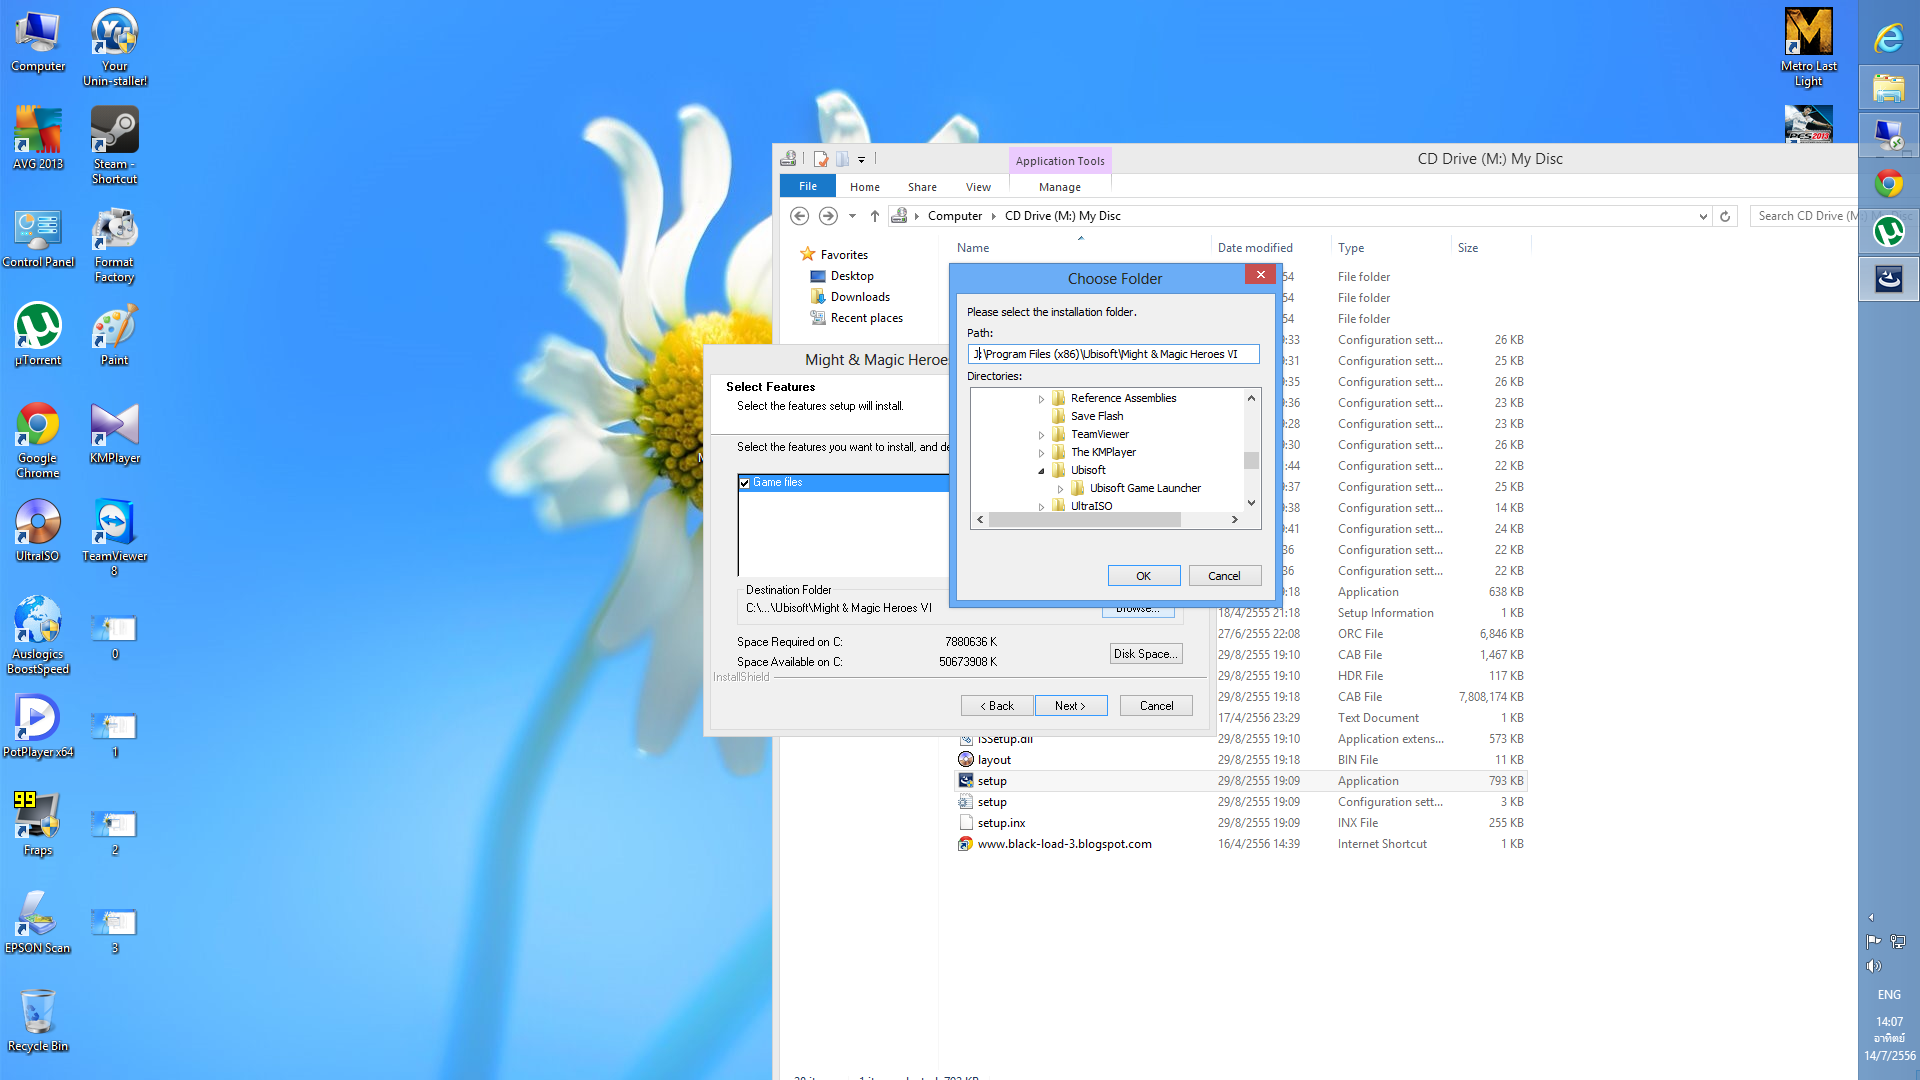Viewport: 1920px width, 1080px height.
Task: Open the File menu tab
Action: click(807, 186)
